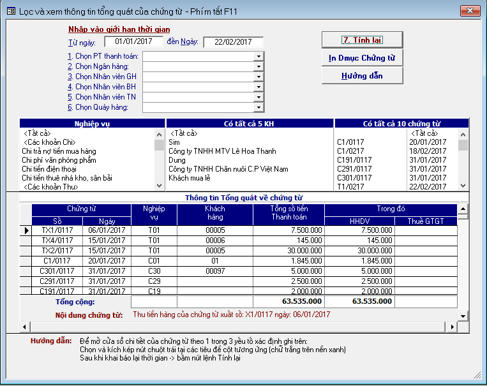Open the 'Hướng dẫn' button
The height and width of the screenshot is (386, 487).
pyautogui.click(x=362, y=76)
